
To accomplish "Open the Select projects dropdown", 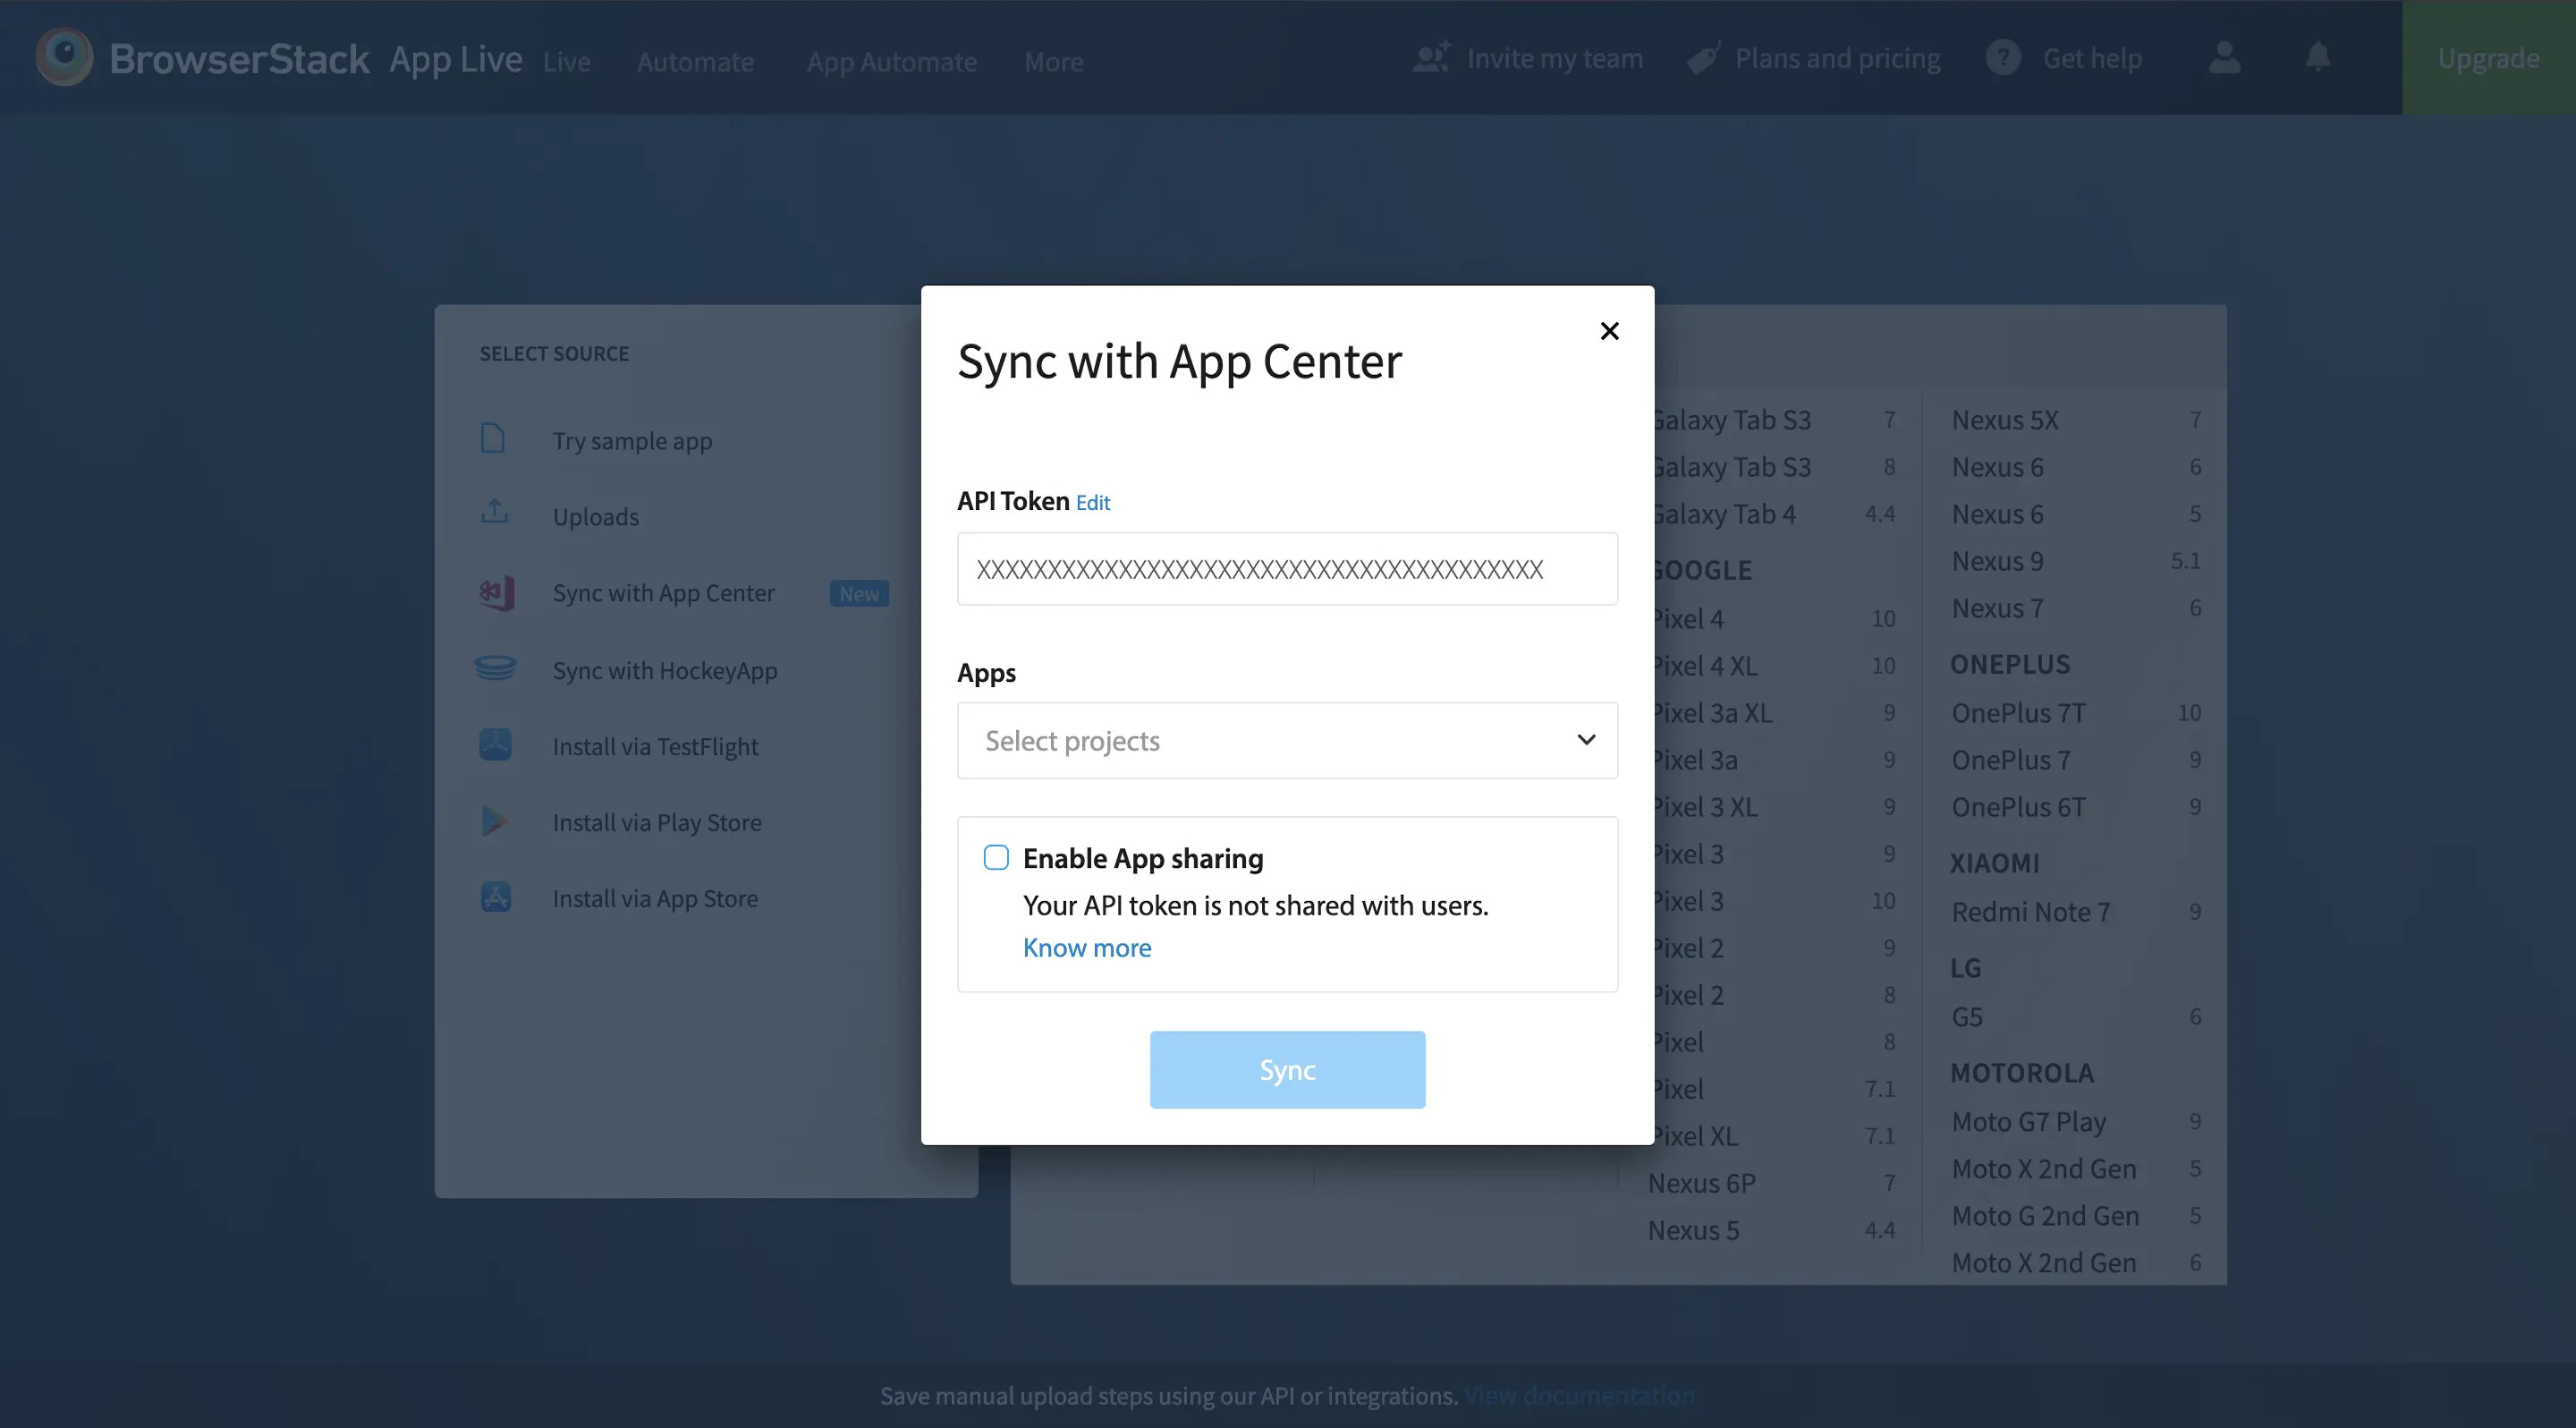I will click(1287, 740).
